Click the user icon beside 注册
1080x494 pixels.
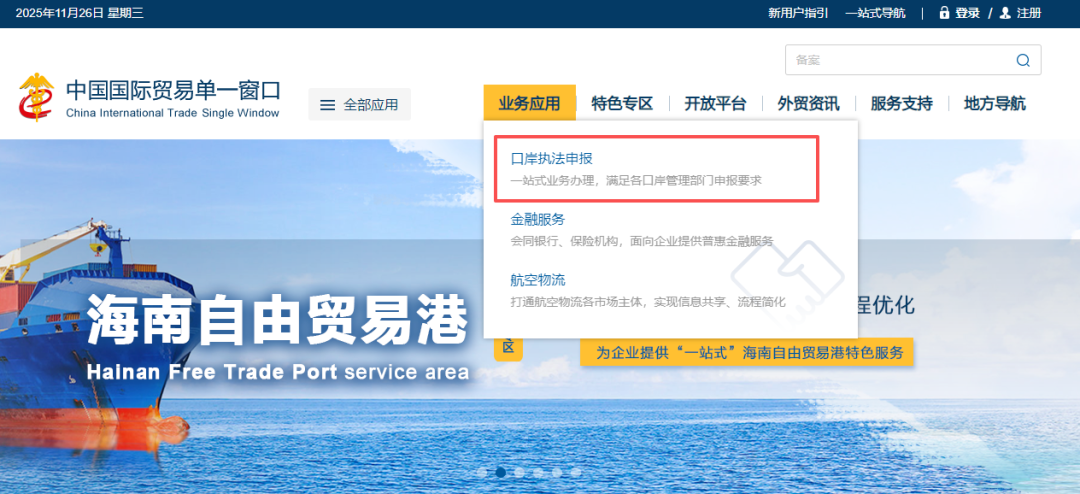tap(1005, 13)
